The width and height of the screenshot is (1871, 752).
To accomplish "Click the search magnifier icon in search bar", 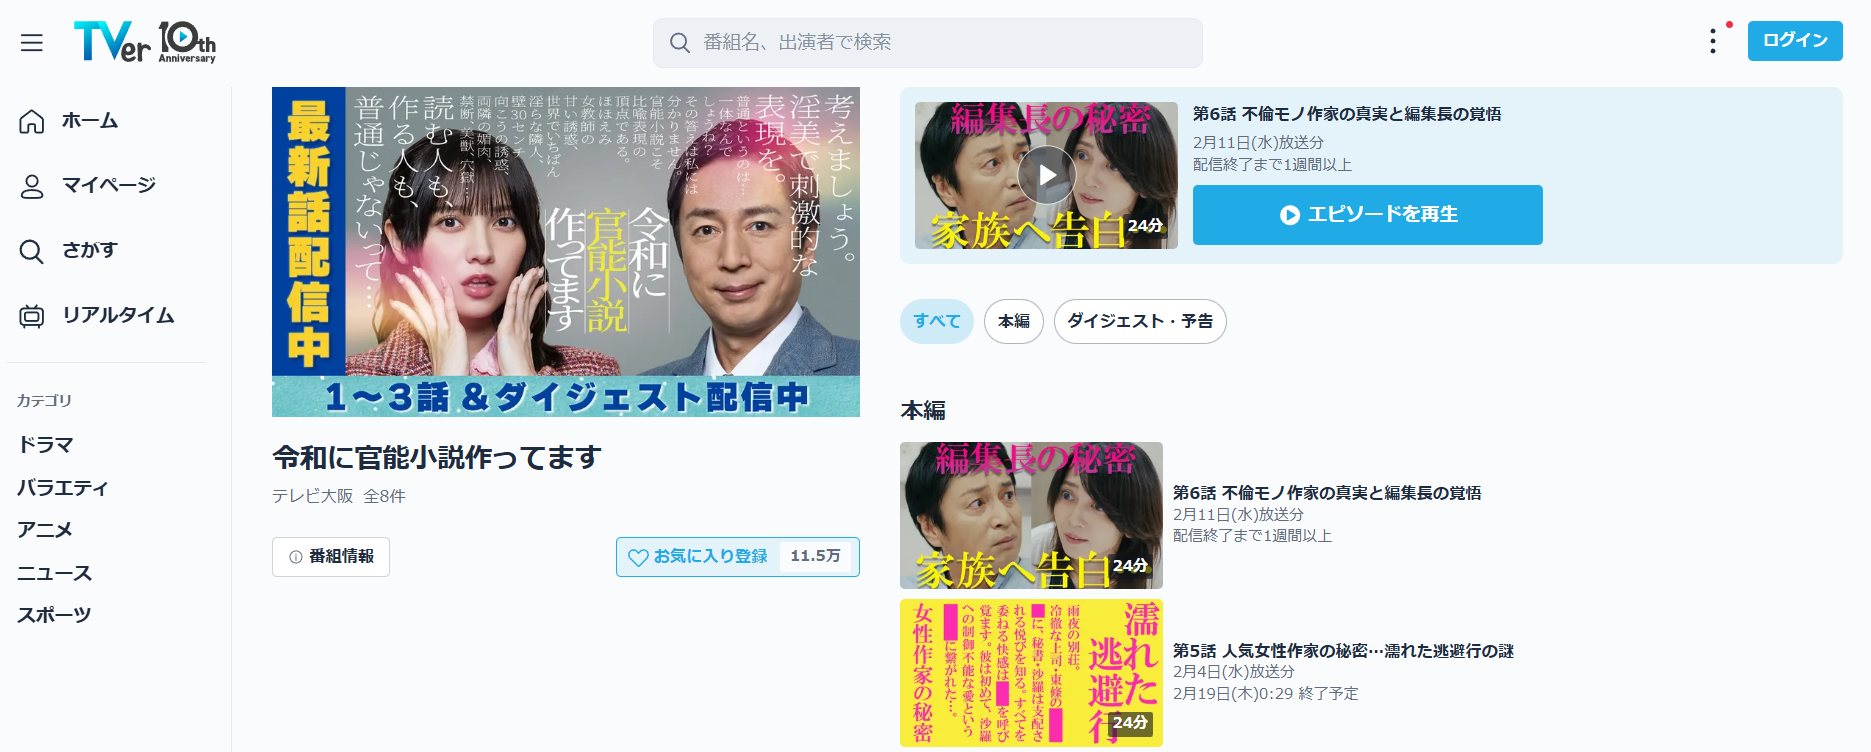I will pos(680,43).
